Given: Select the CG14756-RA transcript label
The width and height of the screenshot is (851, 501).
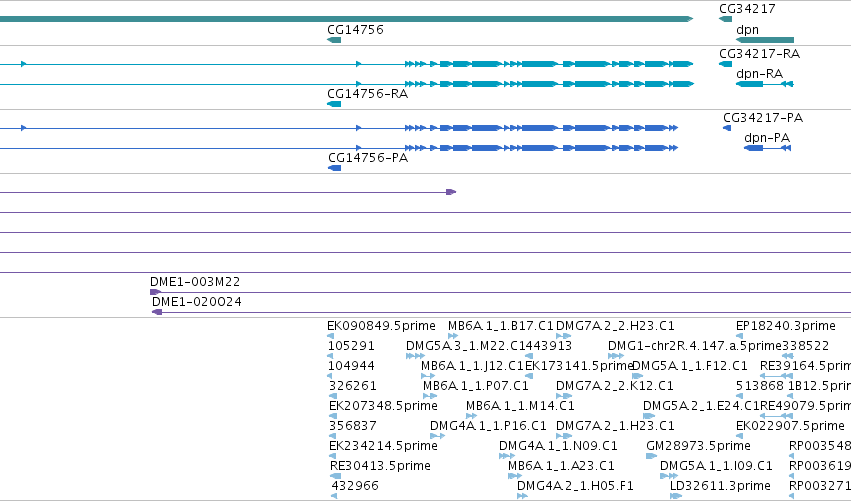Looking at the screenshot, I should (x=367, y=94).
